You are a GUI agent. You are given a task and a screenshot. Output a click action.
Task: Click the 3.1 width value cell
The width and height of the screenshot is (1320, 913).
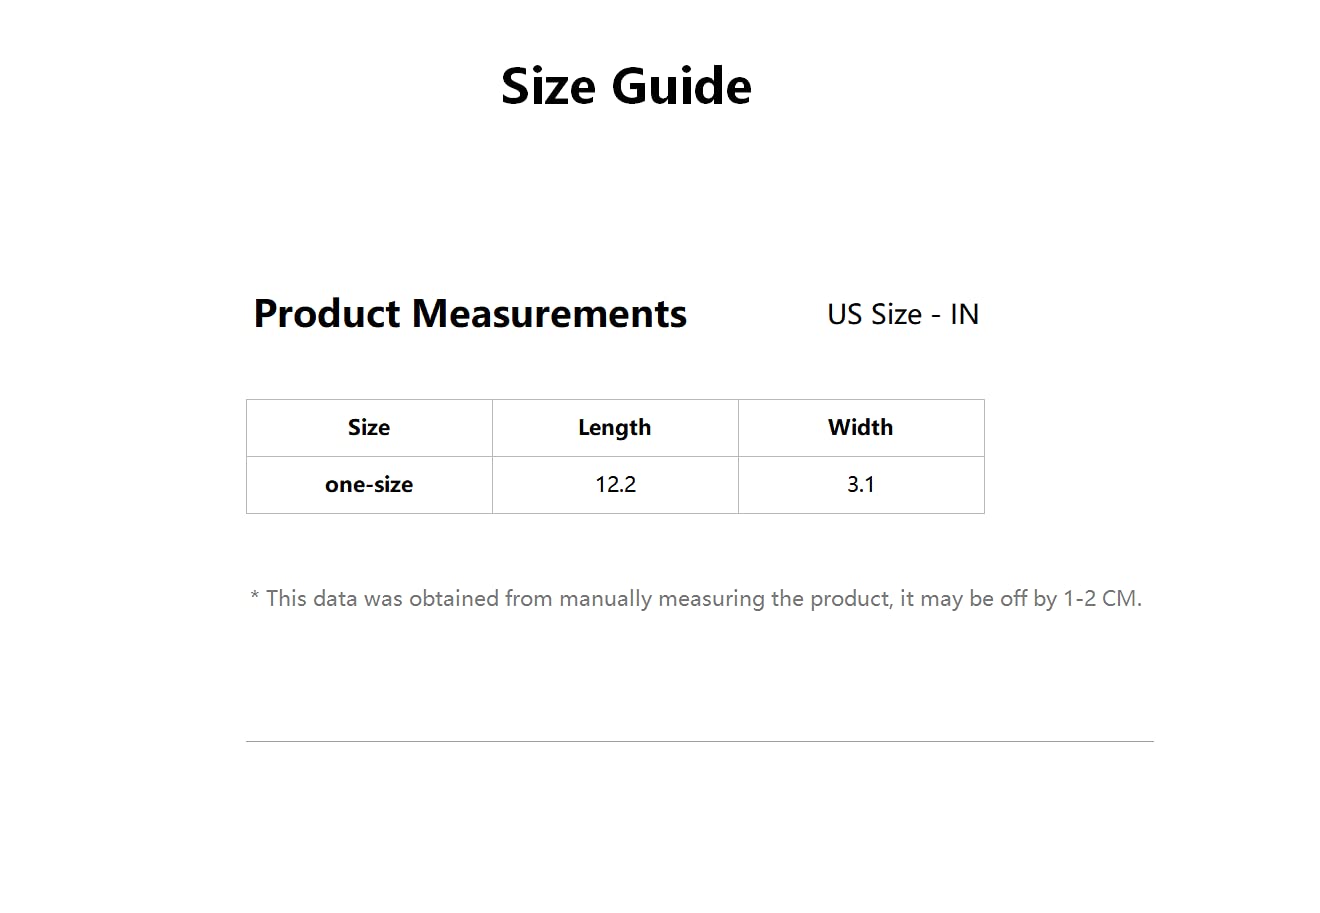tap(861, 485)
